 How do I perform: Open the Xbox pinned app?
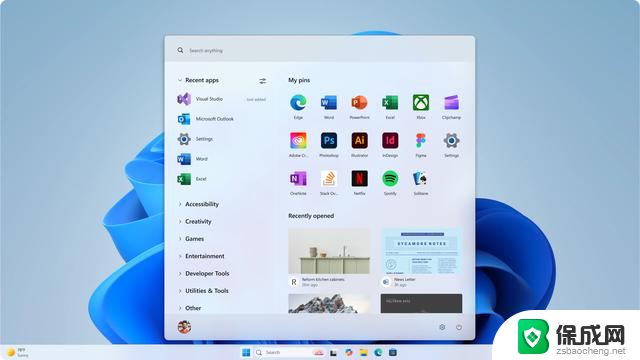point(421,106)
